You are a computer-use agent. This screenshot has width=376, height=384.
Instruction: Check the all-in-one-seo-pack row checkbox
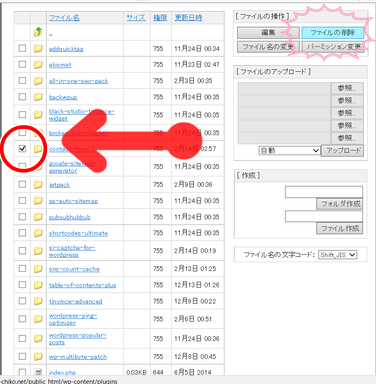click(x=22, y=81)
